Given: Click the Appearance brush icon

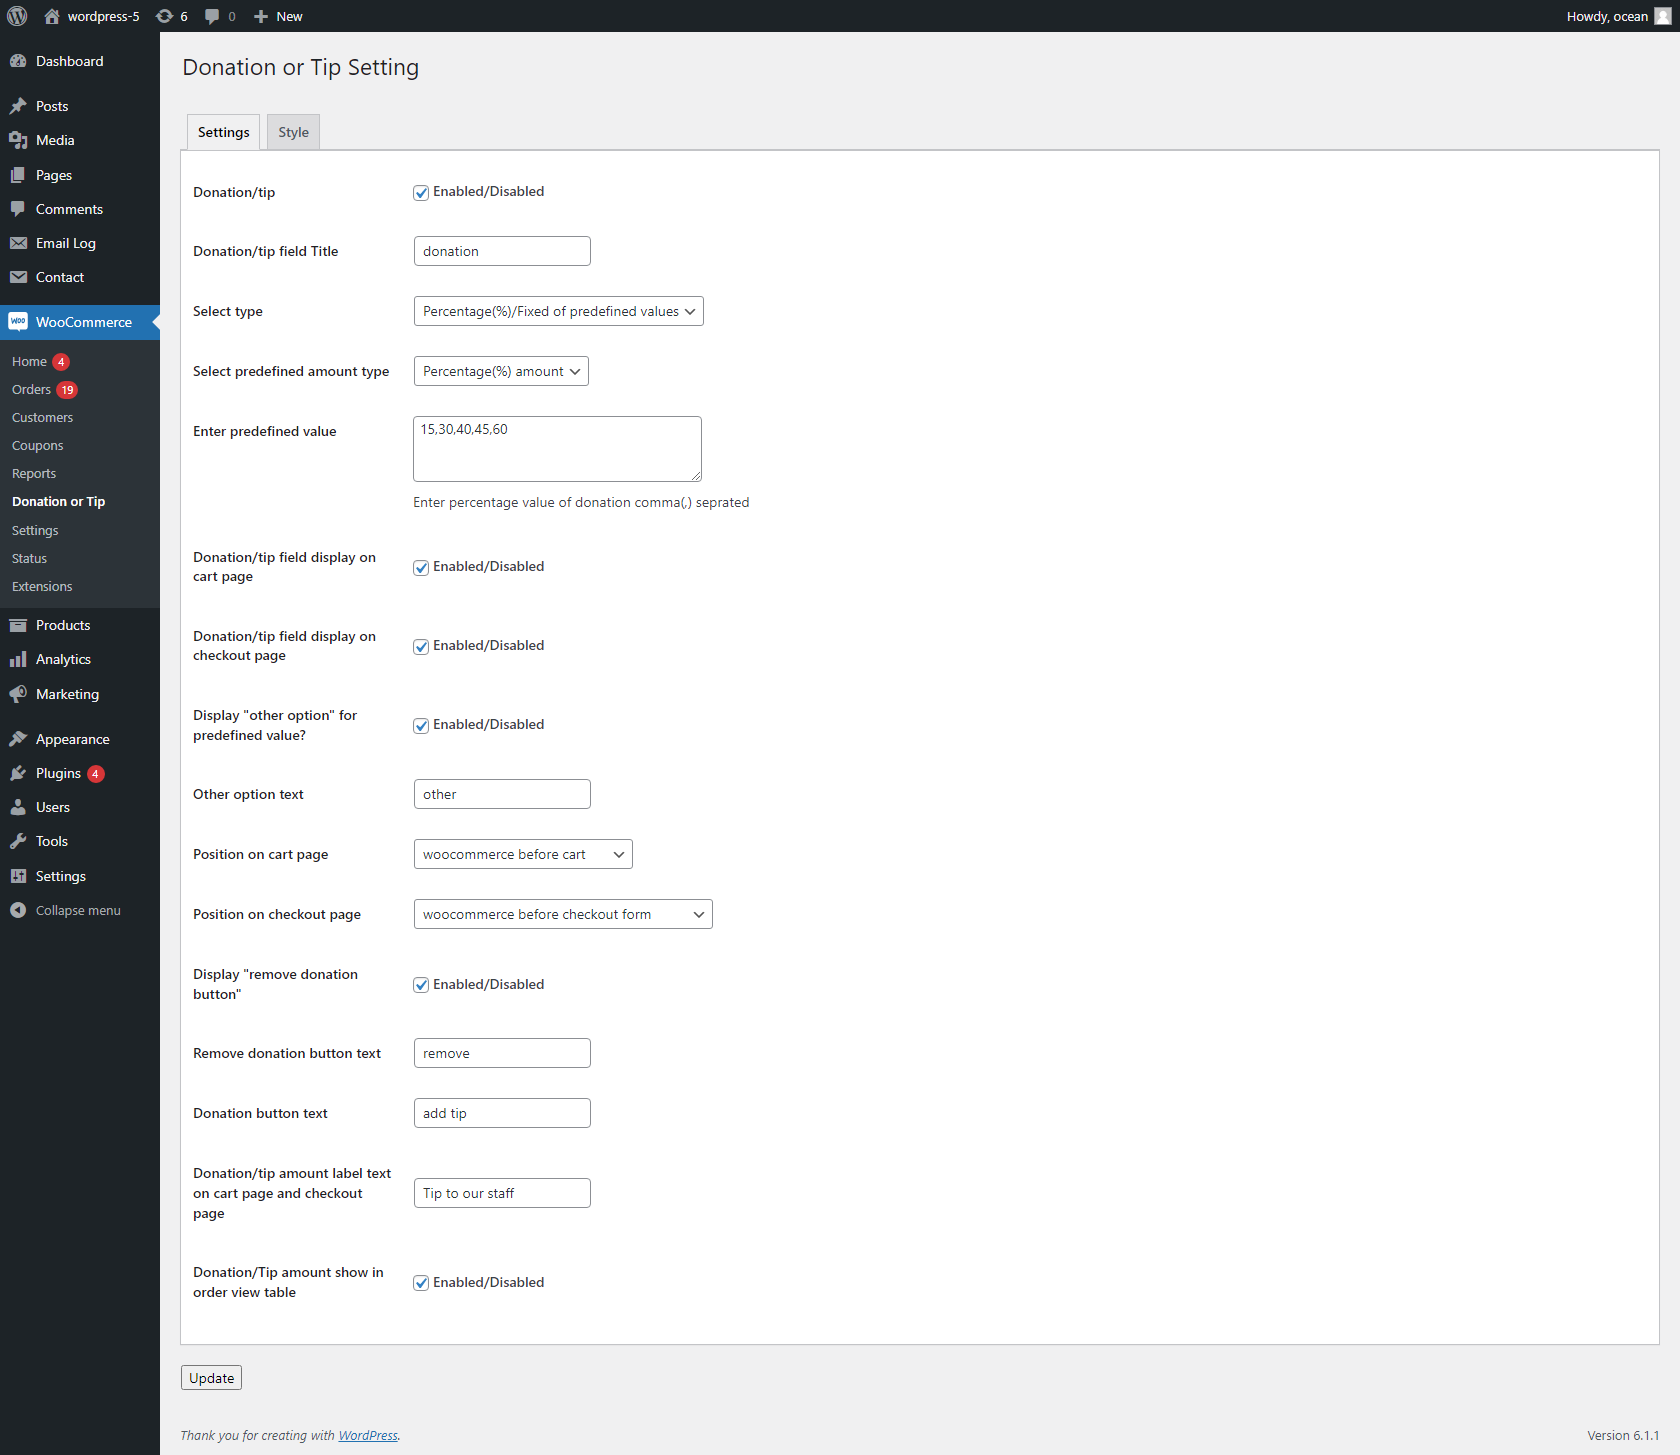Looking at the screenshot, I should pyautogui.click(x=20, y=738).
